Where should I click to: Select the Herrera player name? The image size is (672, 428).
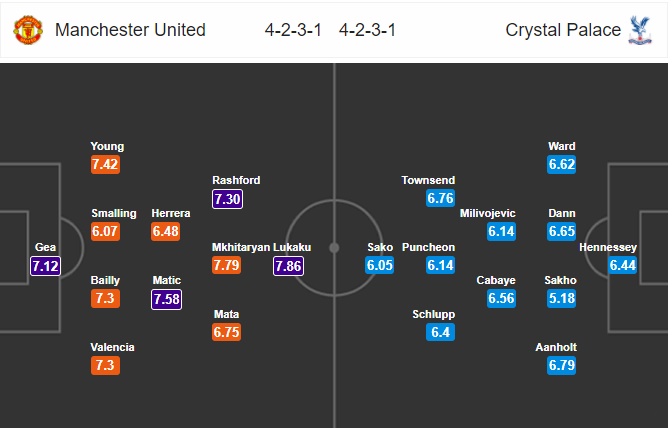170,213
